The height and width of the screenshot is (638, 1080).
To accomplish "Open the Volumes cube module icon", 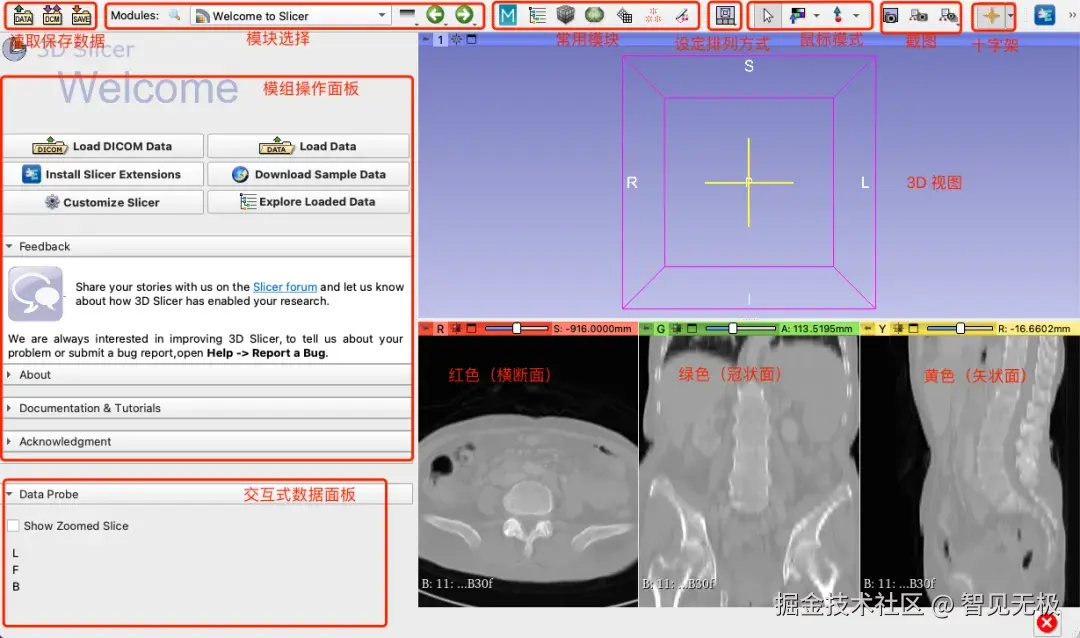I will click(565, 15).
